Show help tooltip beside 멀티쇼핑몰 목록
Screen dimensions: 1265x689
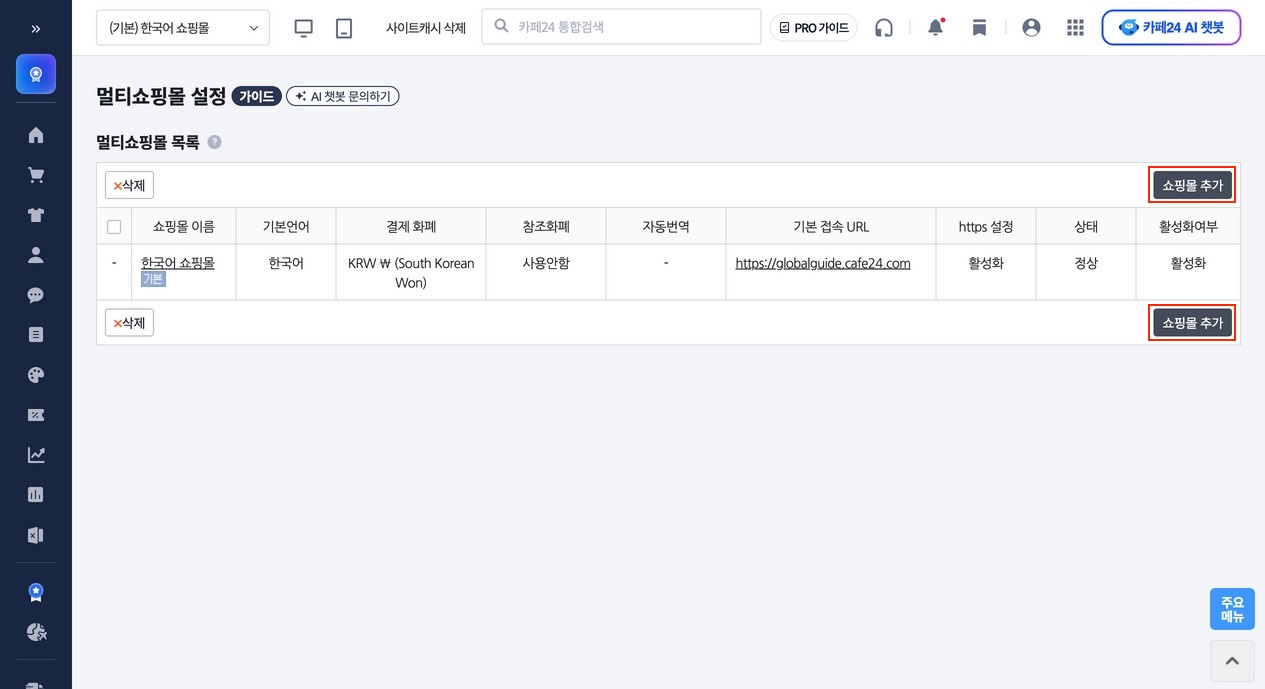(214, 142)
